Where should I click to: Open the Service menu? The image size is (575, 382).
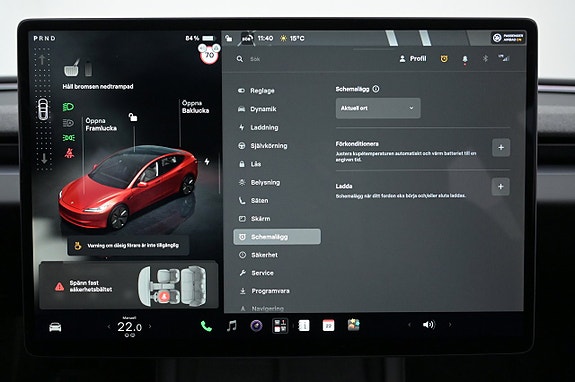pyautogui.click(x=257, y=273)
